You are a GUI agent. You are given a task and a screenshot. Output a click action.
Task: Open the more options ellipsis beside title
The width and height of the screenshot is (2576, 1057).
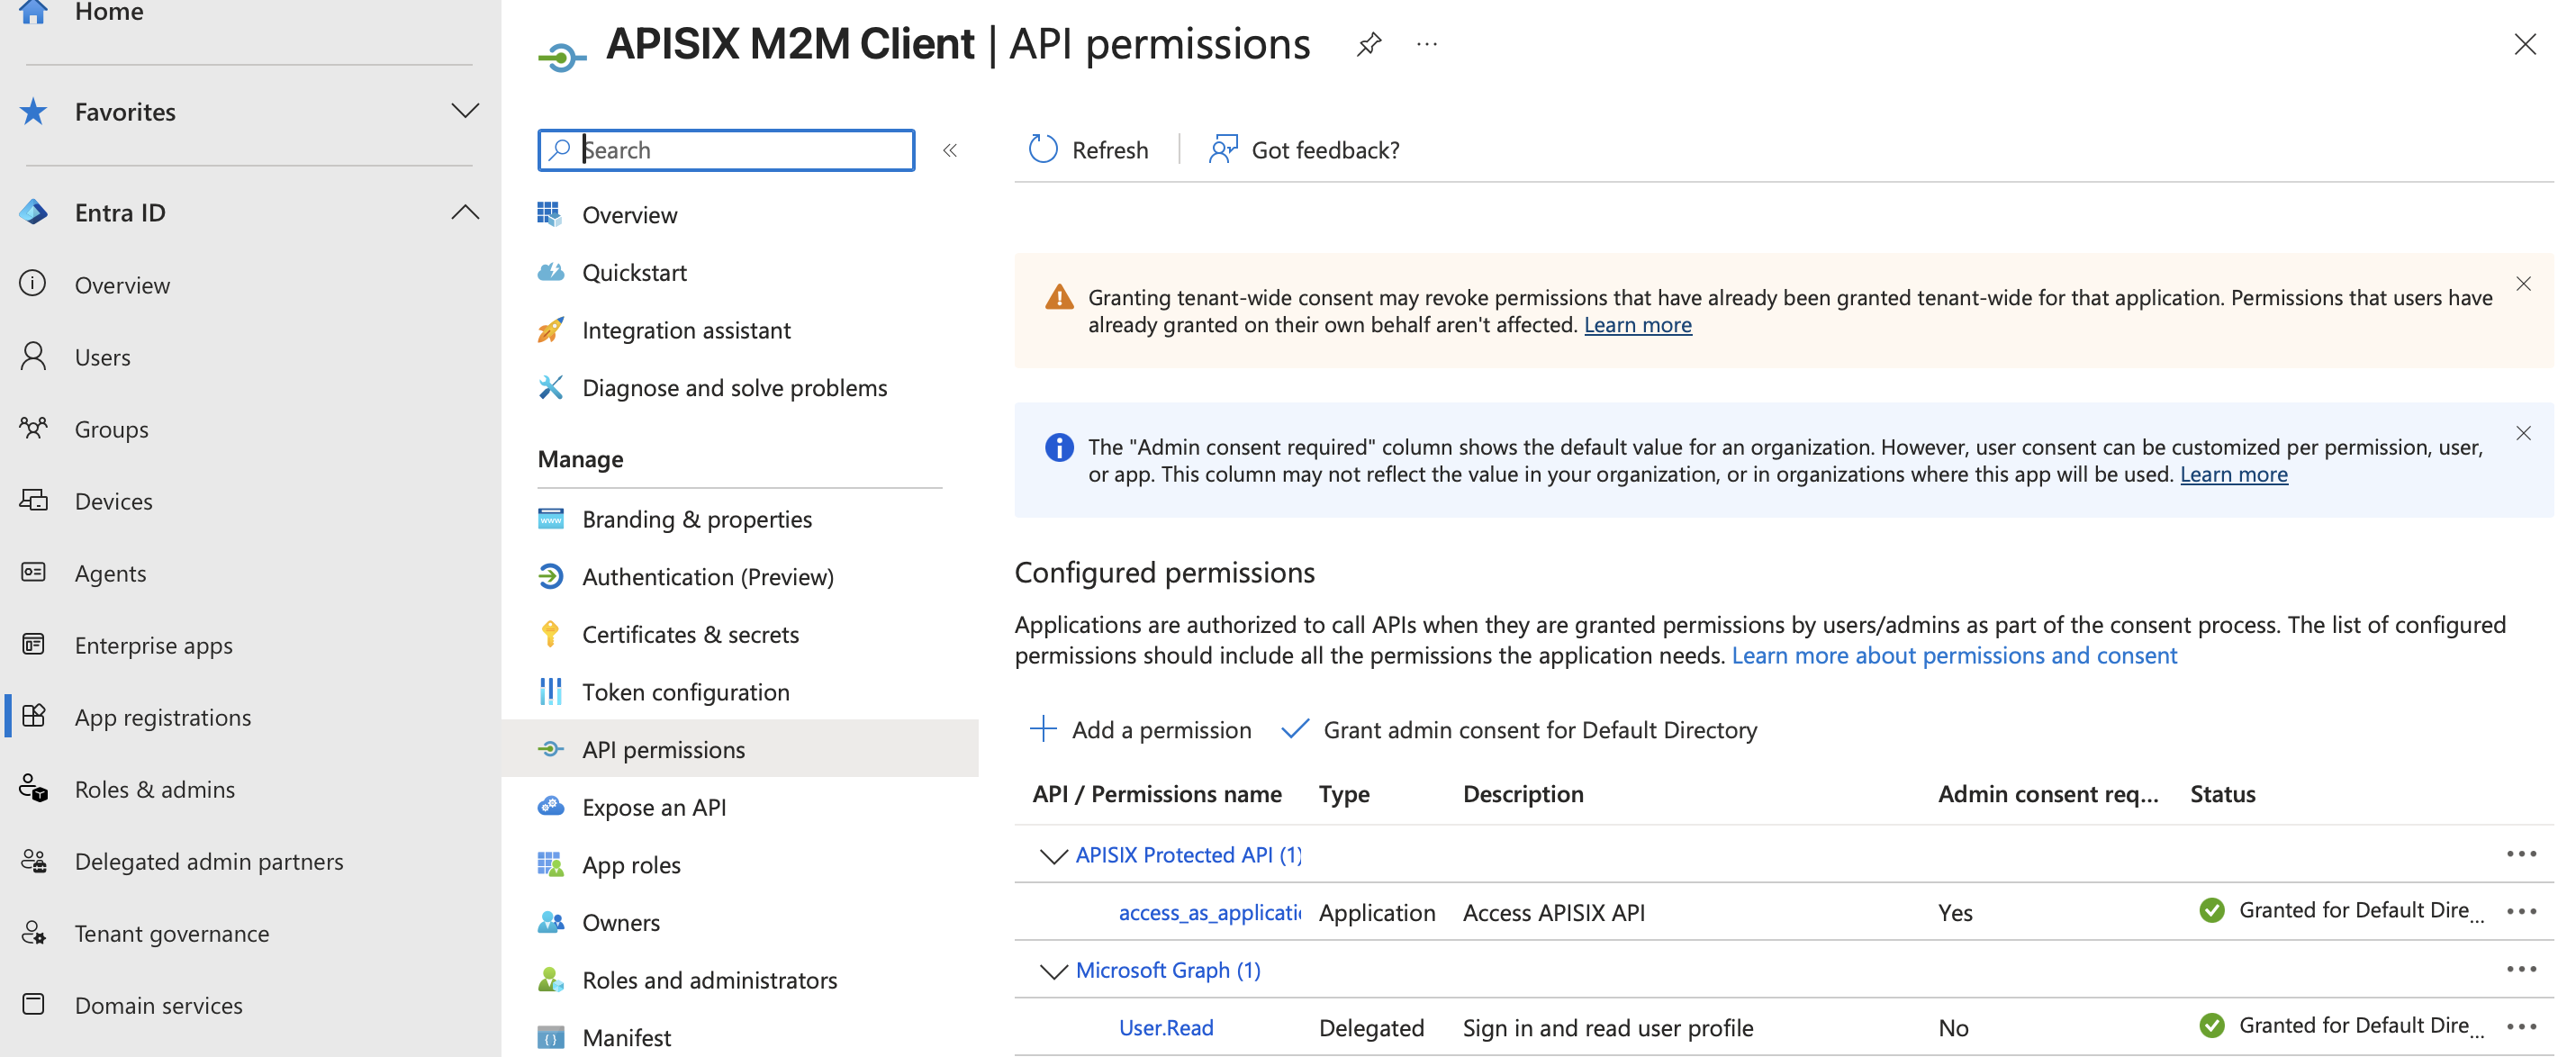coord(1427,44)
